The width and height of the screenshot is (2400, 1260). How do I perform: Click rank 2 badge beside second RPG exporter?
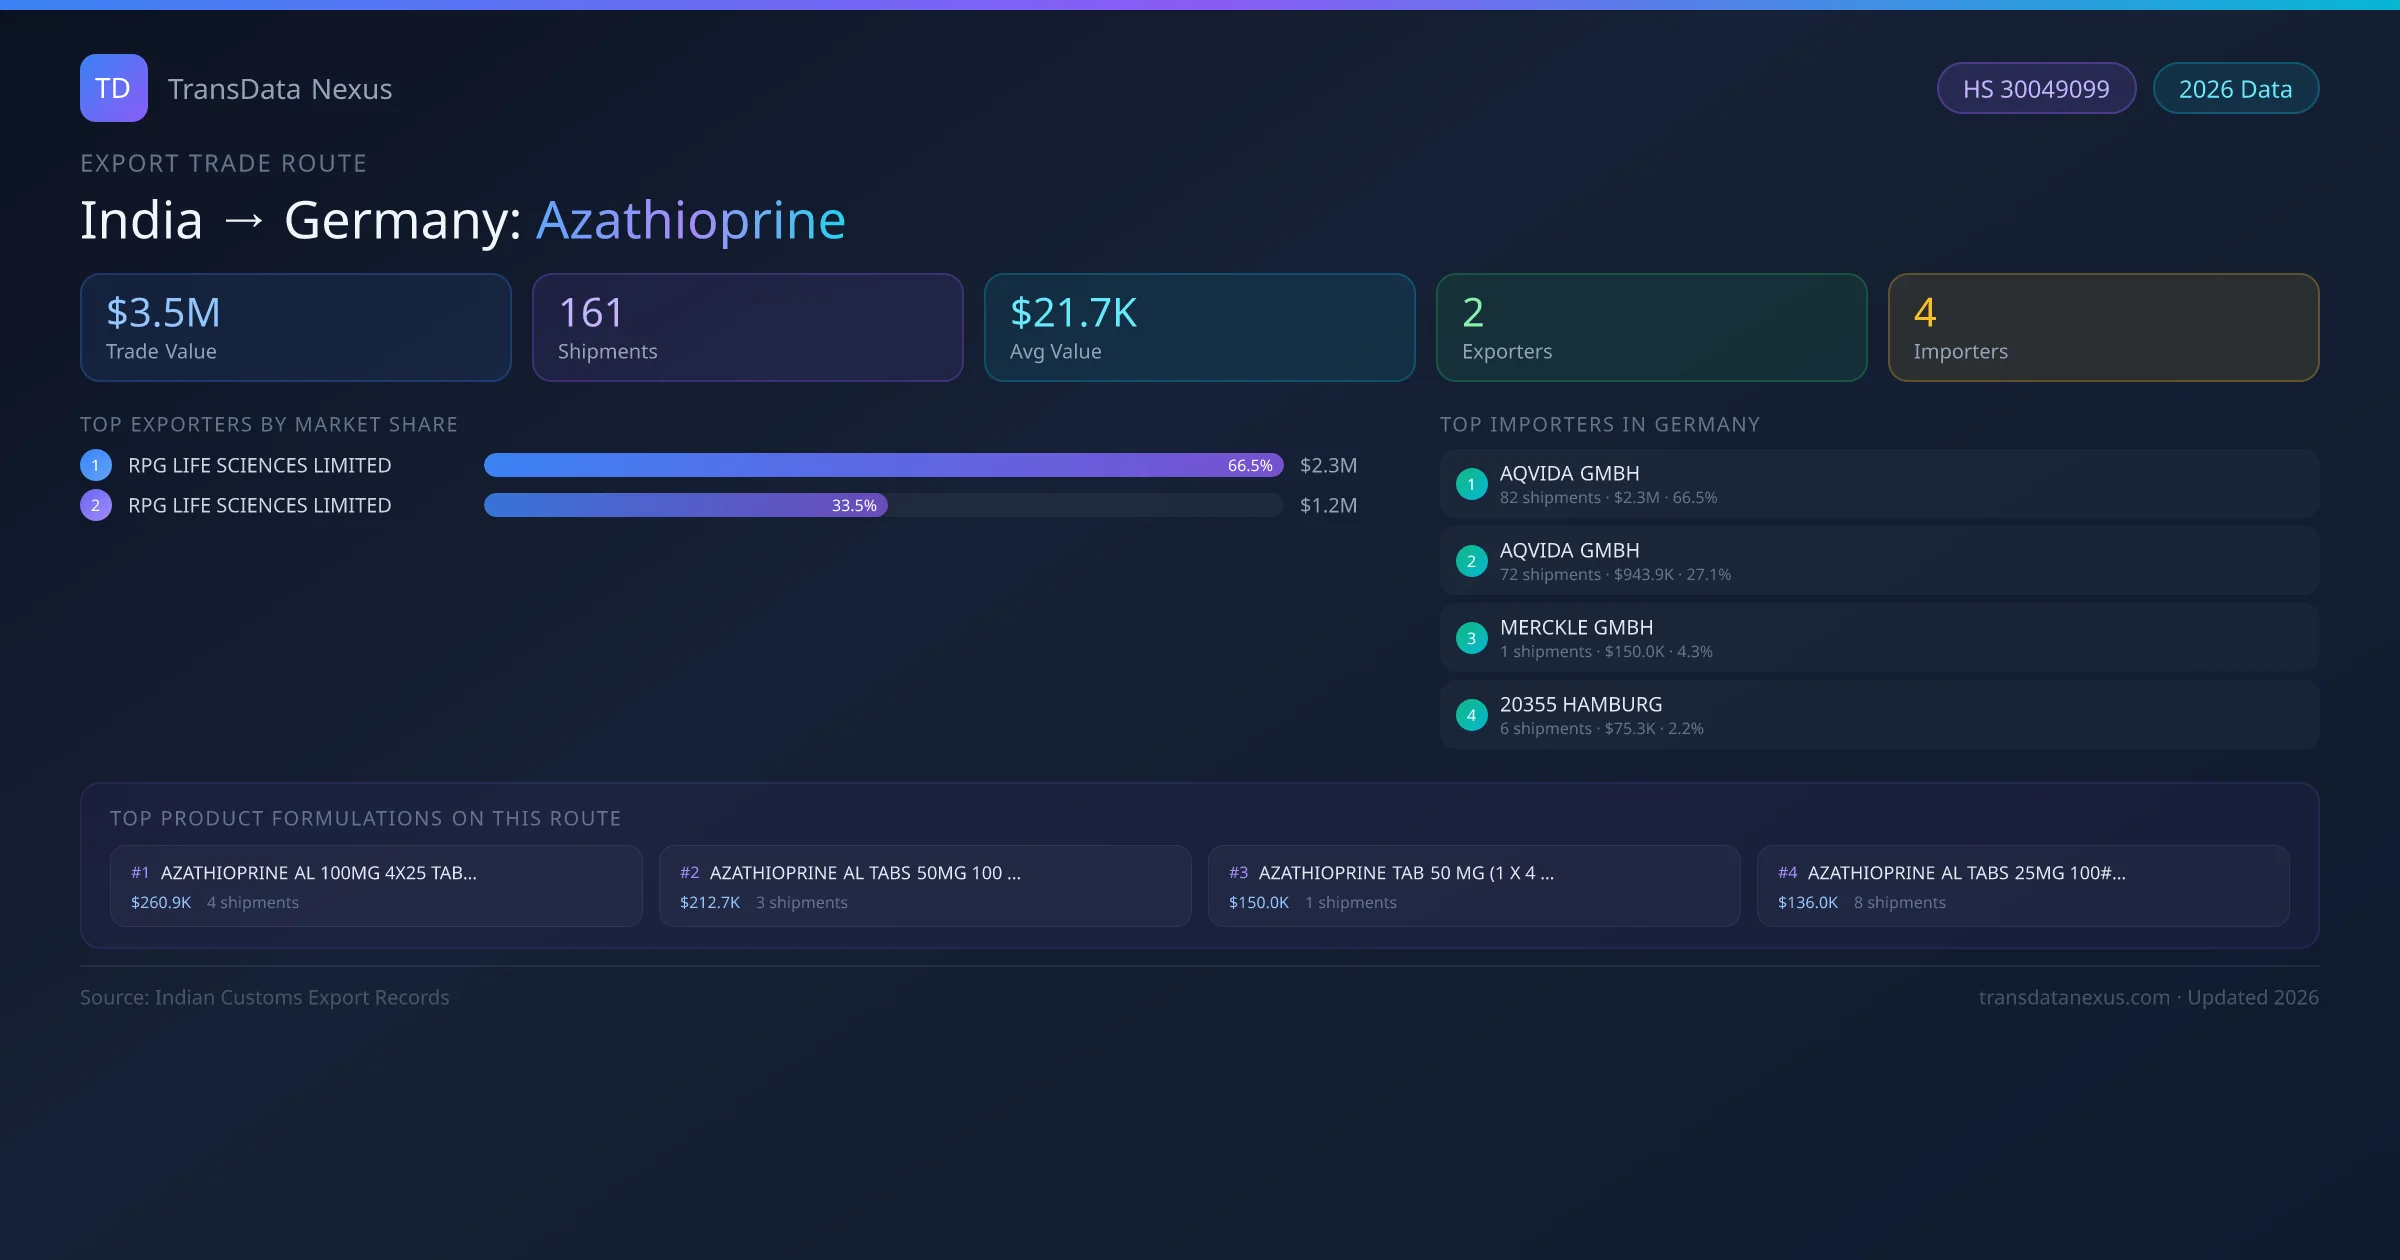96,505
